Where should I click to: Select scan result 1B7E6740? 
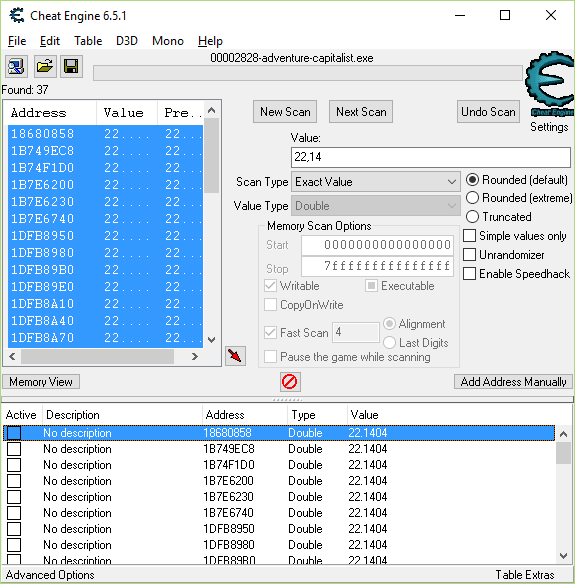(x=105, y=219)
